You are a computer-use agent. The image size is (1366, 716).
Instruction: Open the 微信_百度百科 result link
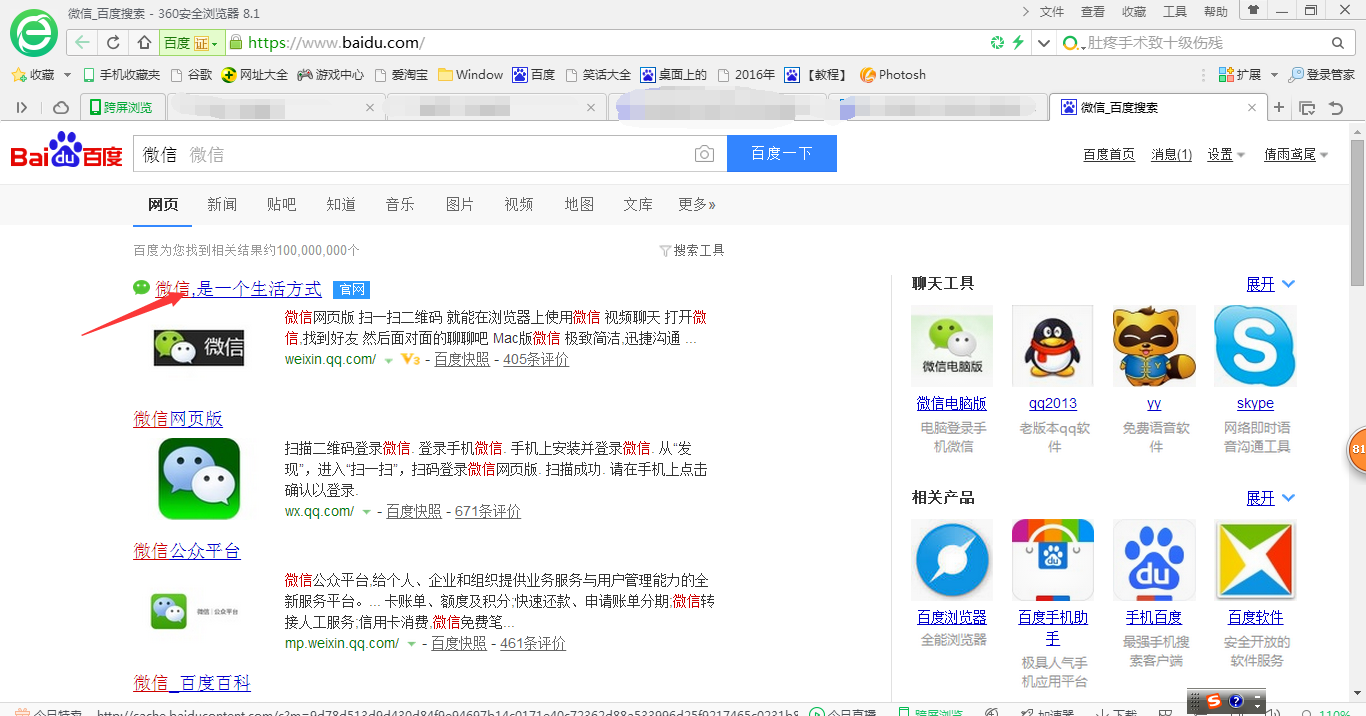192,683
